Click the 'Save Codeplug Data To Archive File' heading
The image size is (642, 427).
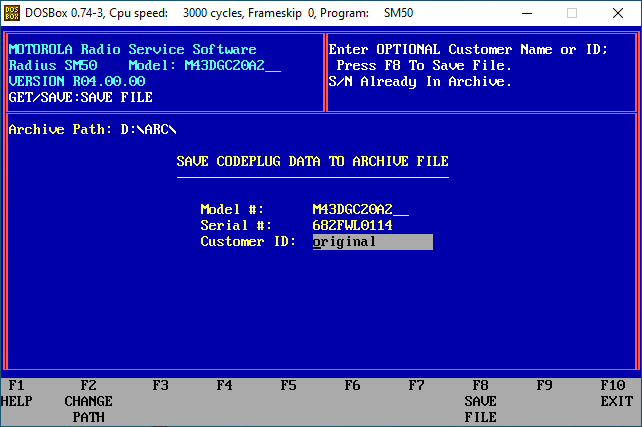pos(312,161)
